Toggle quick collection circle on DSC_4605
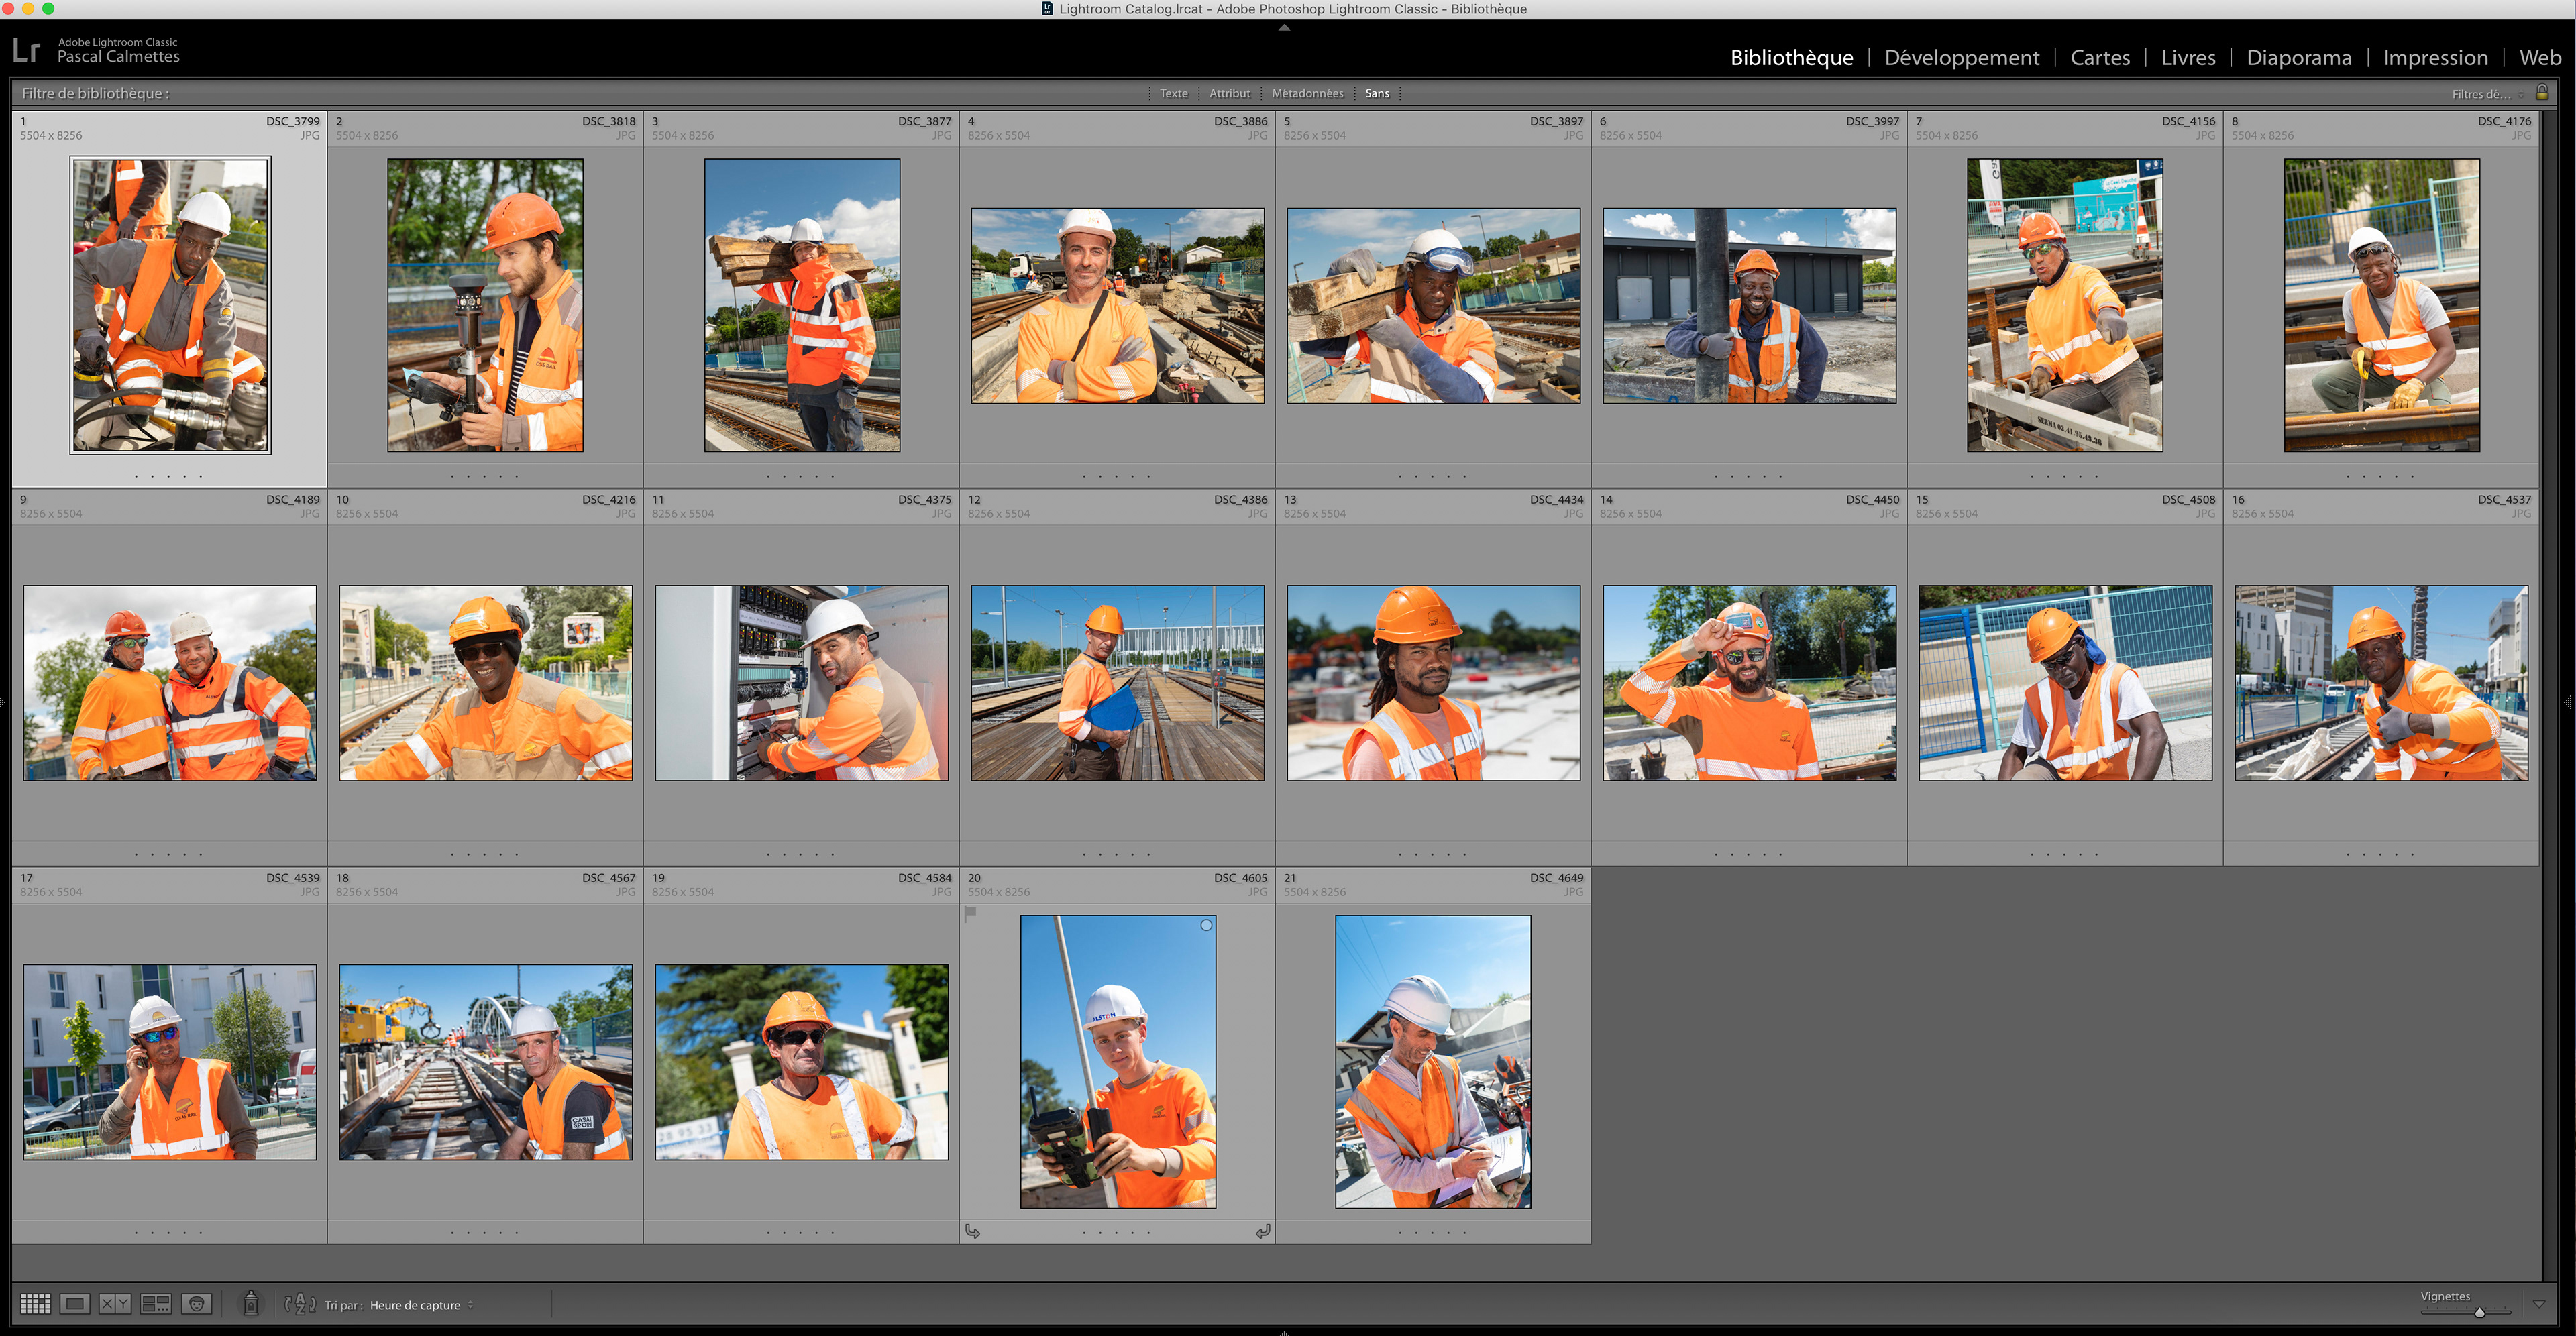Image resolution: width=2576 pixels, height=1336 pixels. pyautogui.click(x=1206, y=925)
